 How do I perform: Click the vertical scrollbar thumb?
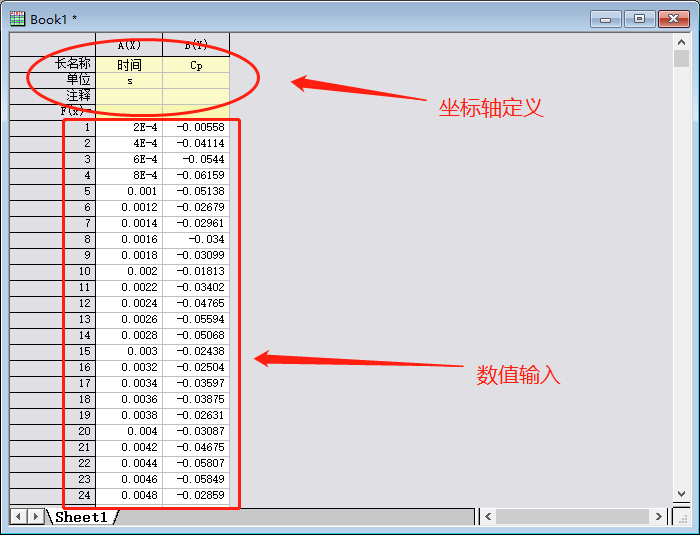[681, 59]
